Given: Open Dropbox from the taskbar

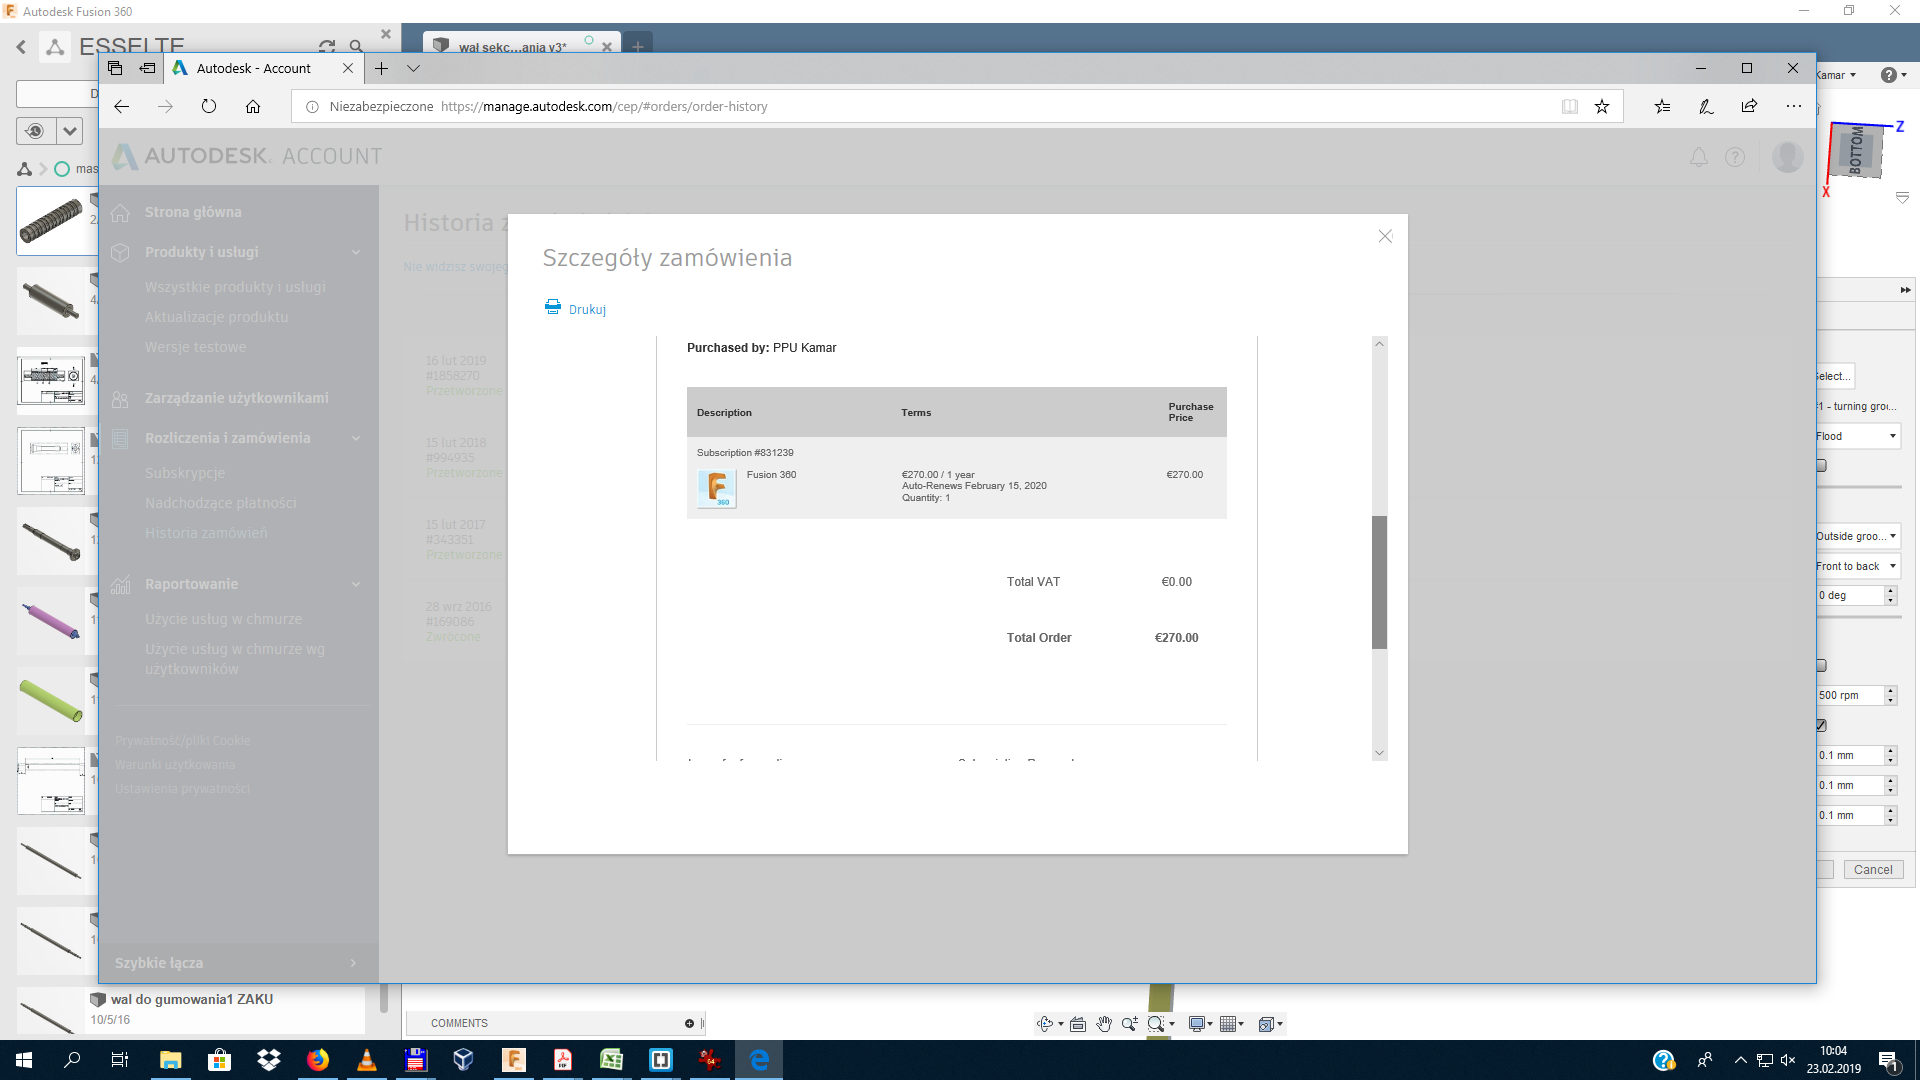Looking at the screenshot, I should [x=268, y=1060].
